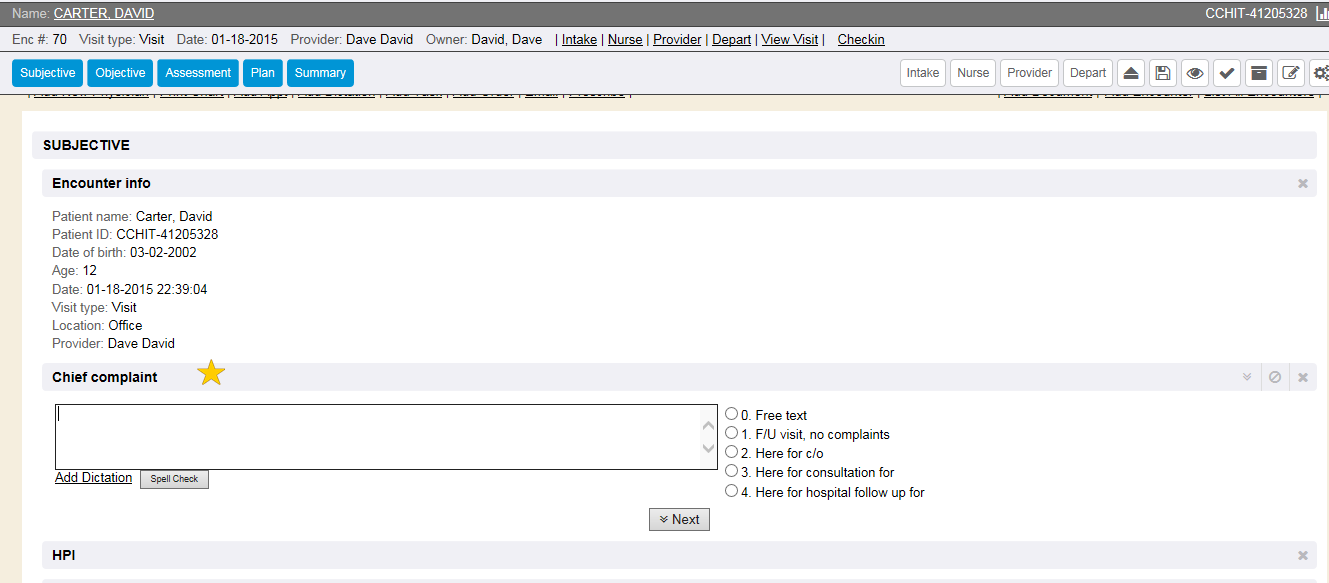Screen dimensions: 1329x583
Task: Open the gear settings icon
Action: pos(1321,73)
